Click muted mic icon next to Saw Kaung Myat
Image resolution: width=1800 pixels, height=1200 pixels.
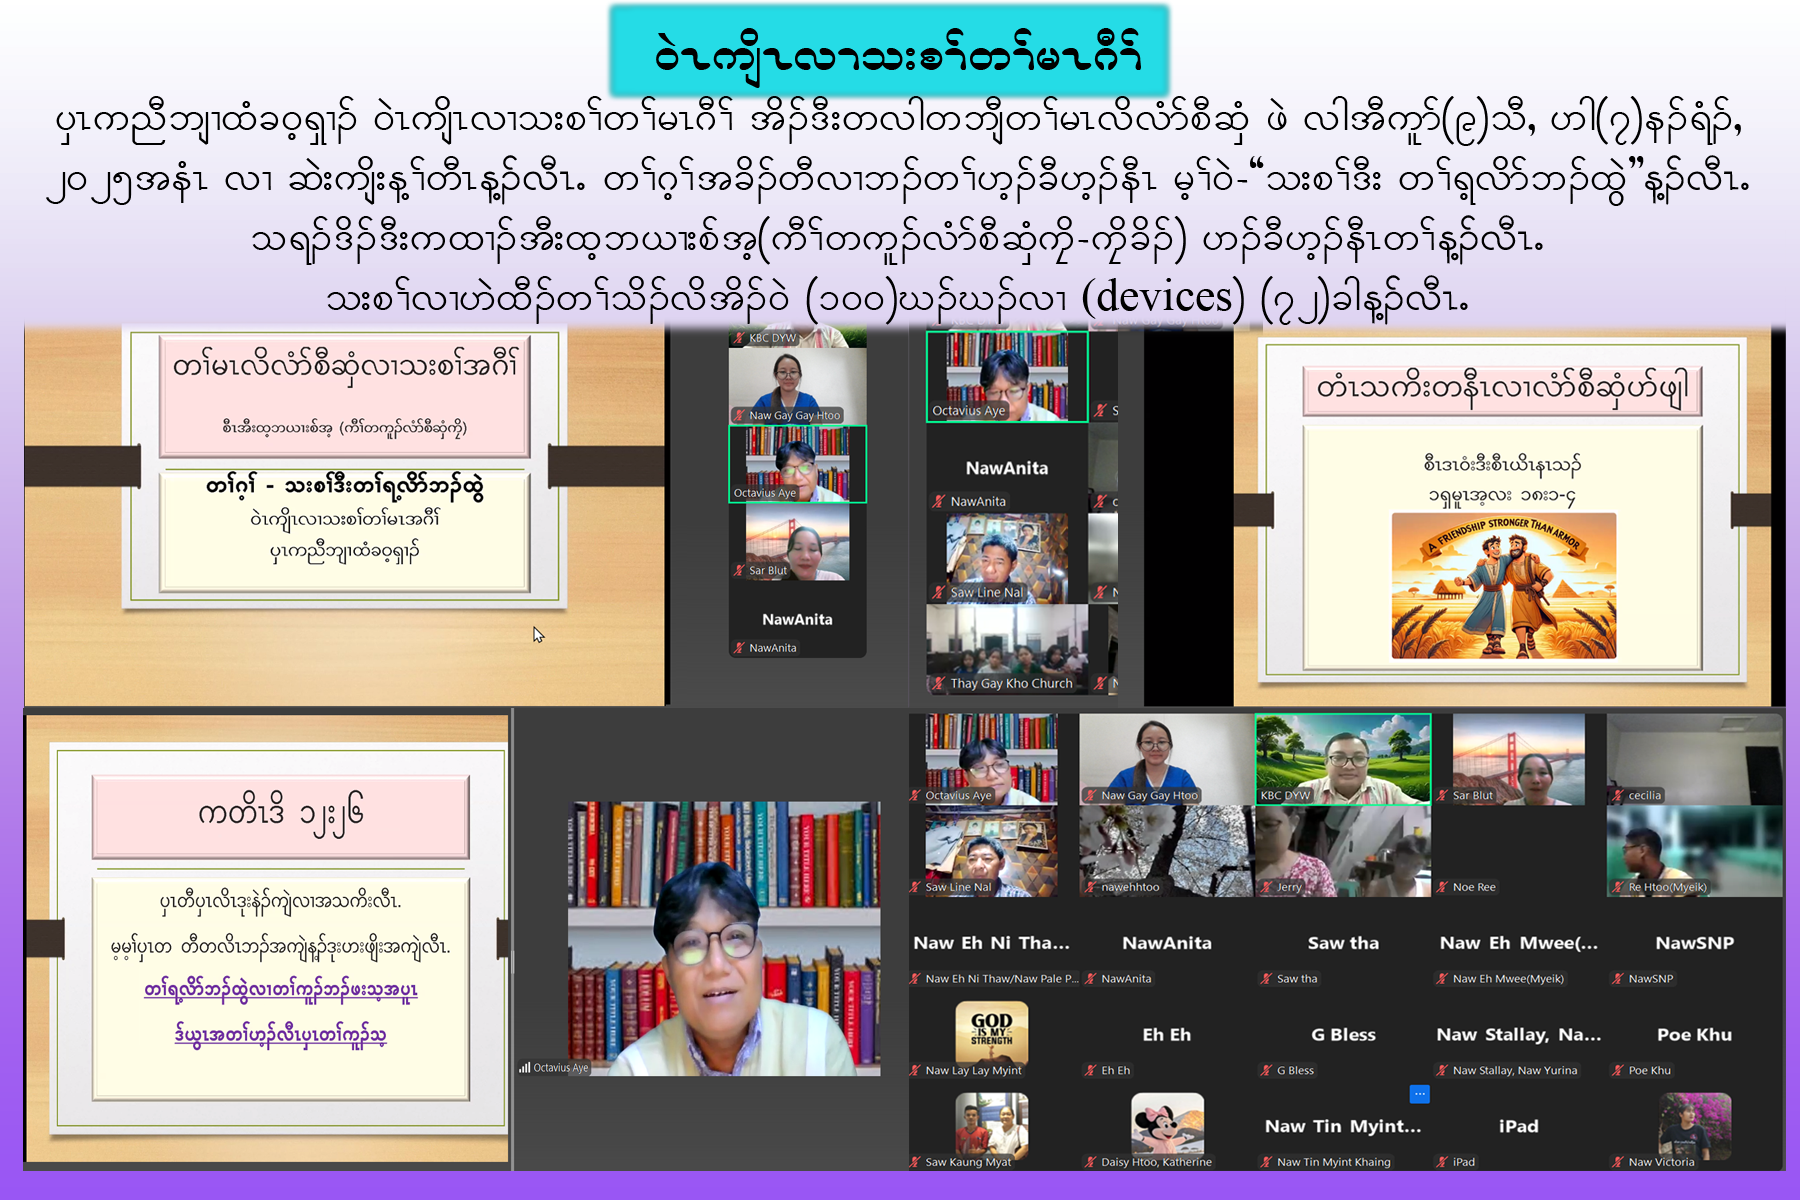[915, 1162]
